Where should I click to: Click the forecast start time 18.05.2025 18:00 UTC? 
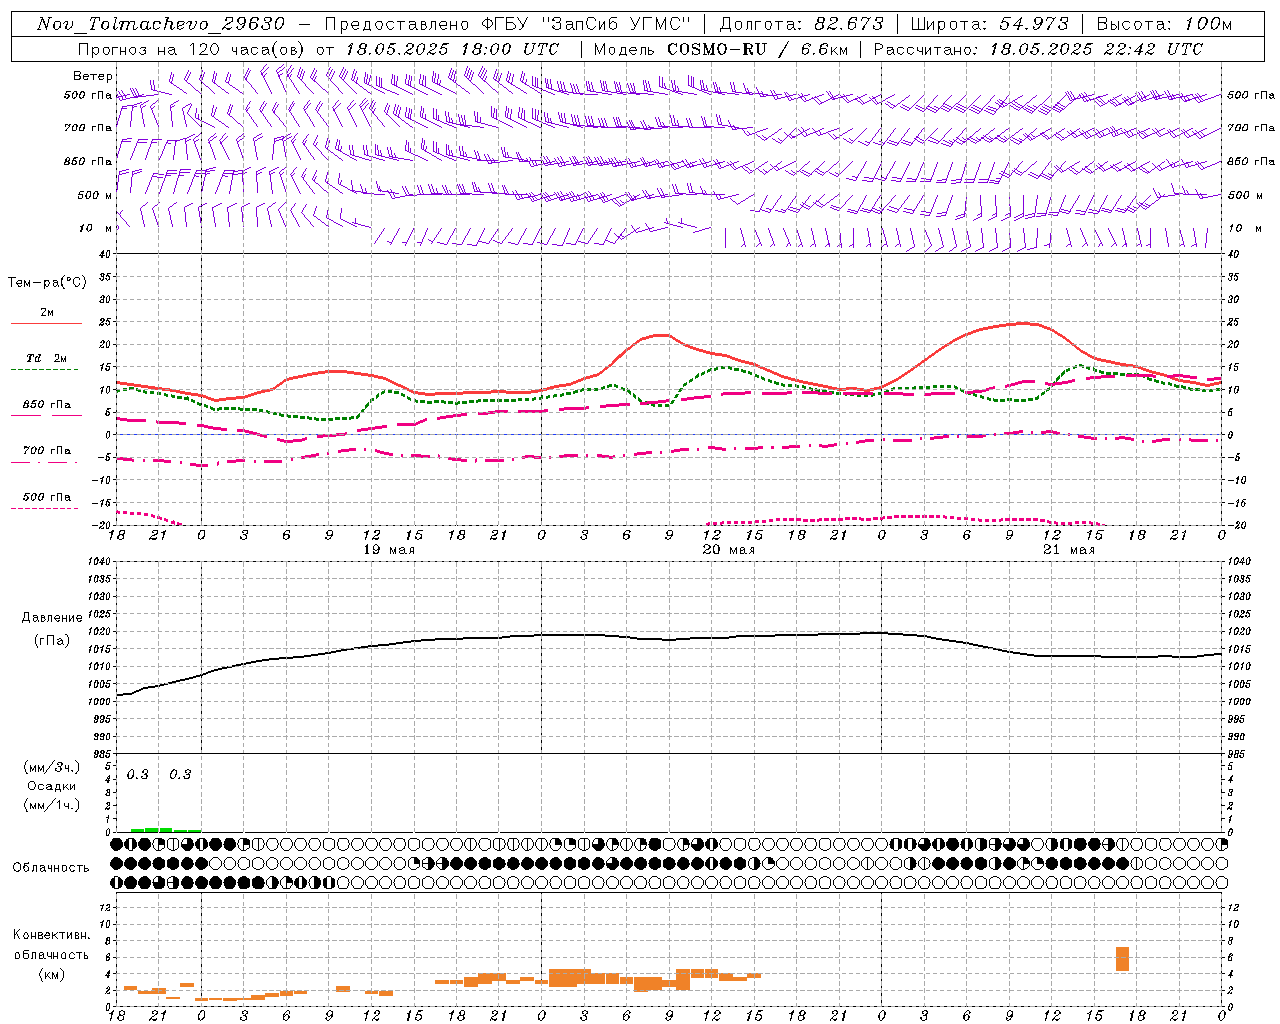(452, 49)
